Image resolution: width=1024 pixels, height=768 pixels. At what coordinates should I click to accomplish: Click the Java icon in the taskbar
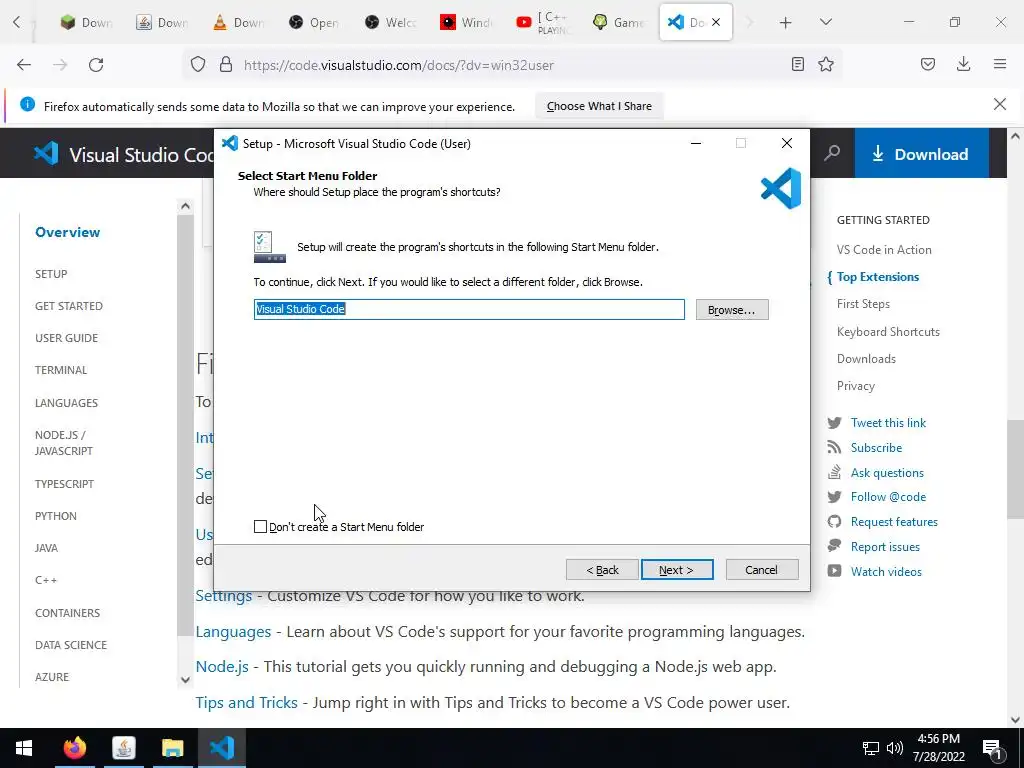point(123,748)
